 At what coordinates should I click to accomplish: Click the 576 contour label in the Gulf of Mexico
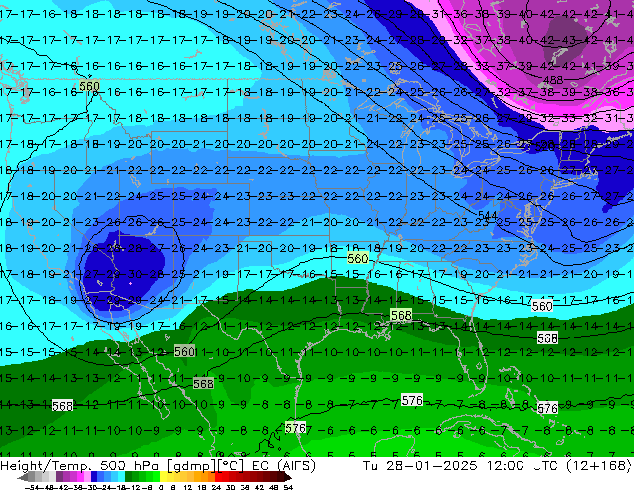coord(412,400)
